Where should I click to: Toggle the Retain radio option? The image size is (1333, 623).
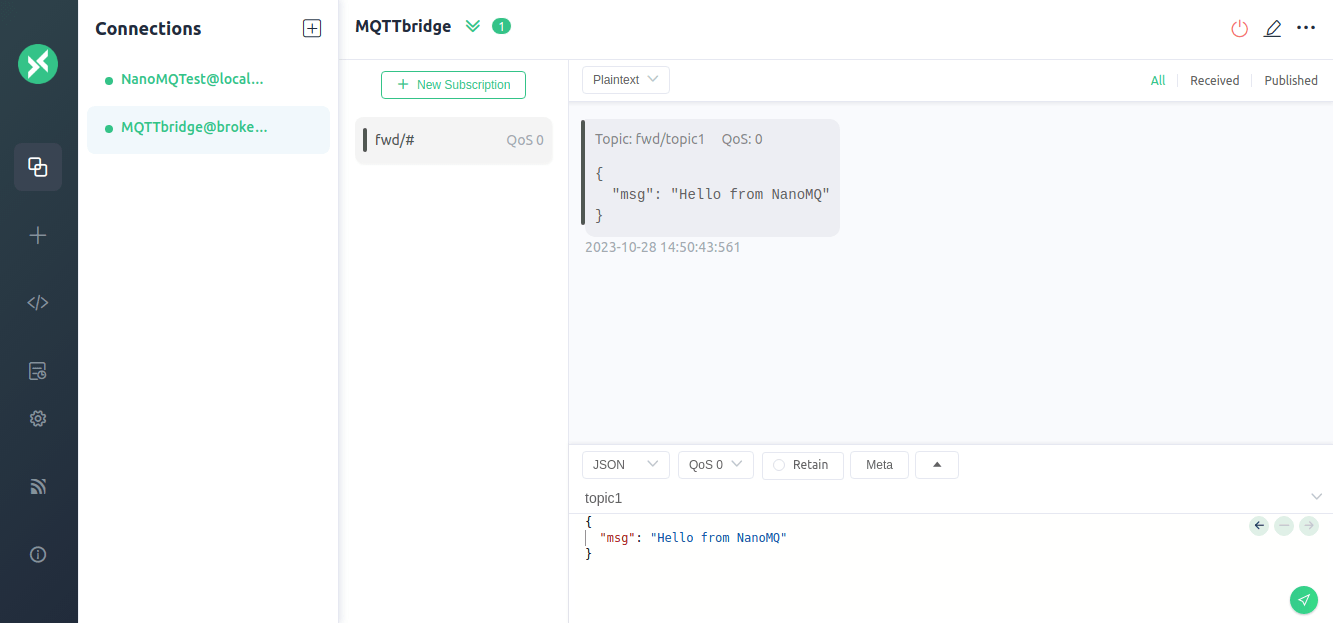click(779, 465)
